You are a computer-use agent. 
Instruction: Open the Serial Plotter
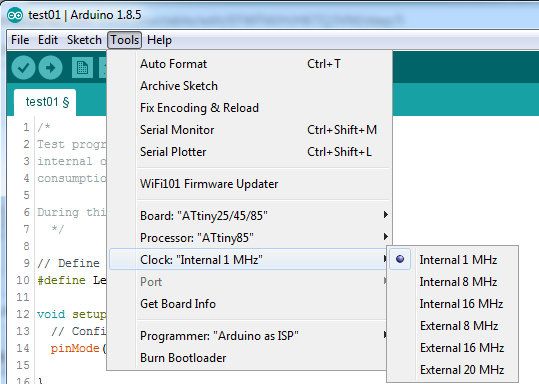click(x=249, y=152)
